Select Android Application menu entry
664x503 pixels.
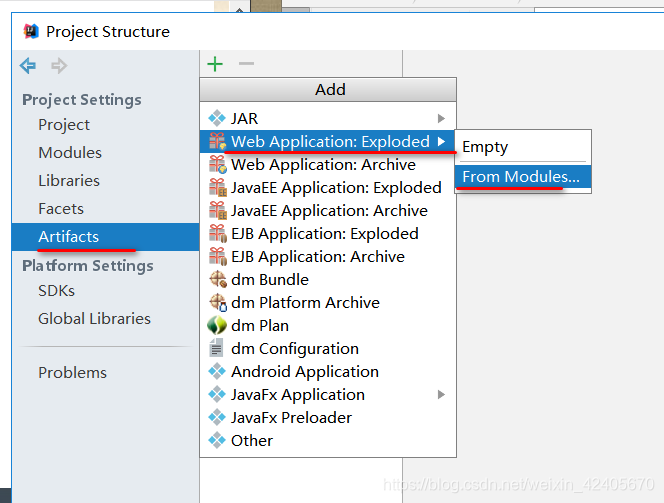pyautogui.click(x=328, y=371)
